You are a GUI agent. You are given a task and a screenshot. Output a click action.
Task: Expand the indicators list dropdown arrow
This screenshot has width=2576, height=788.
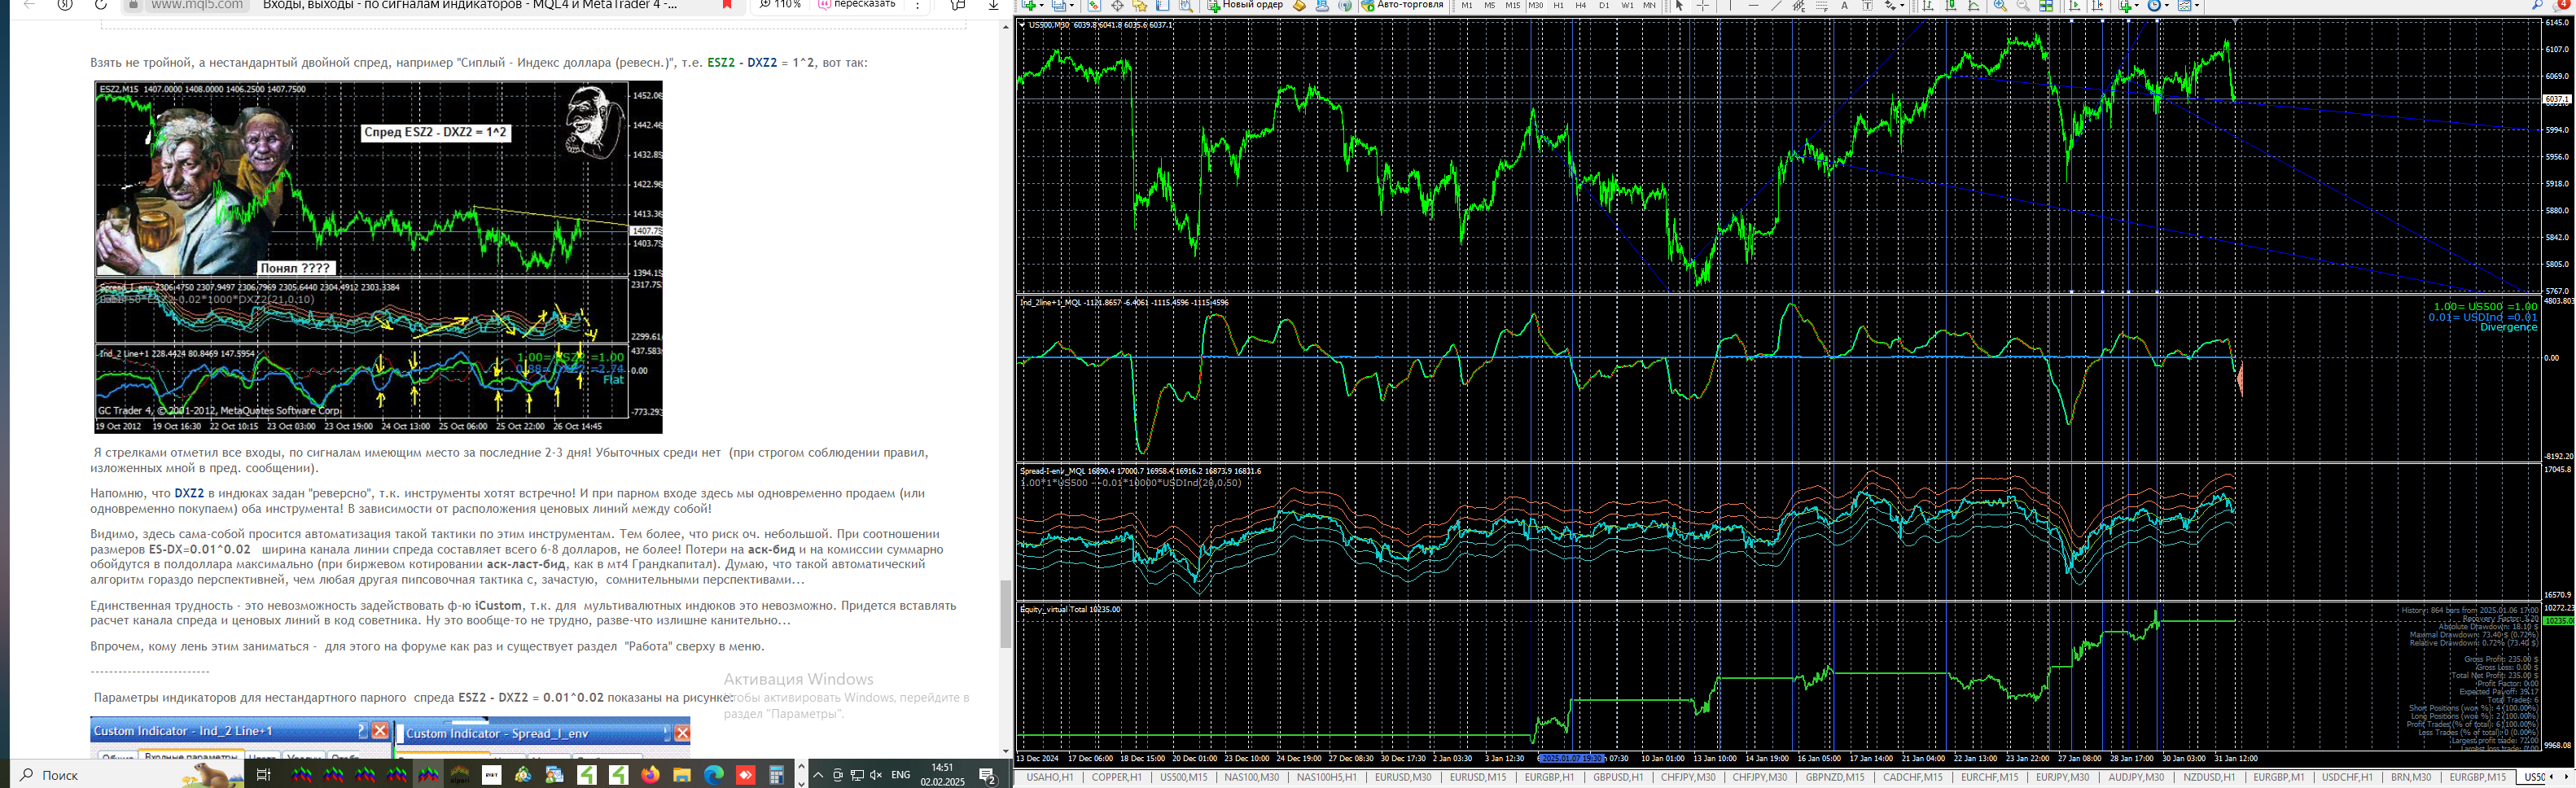tap(2136, 6)
